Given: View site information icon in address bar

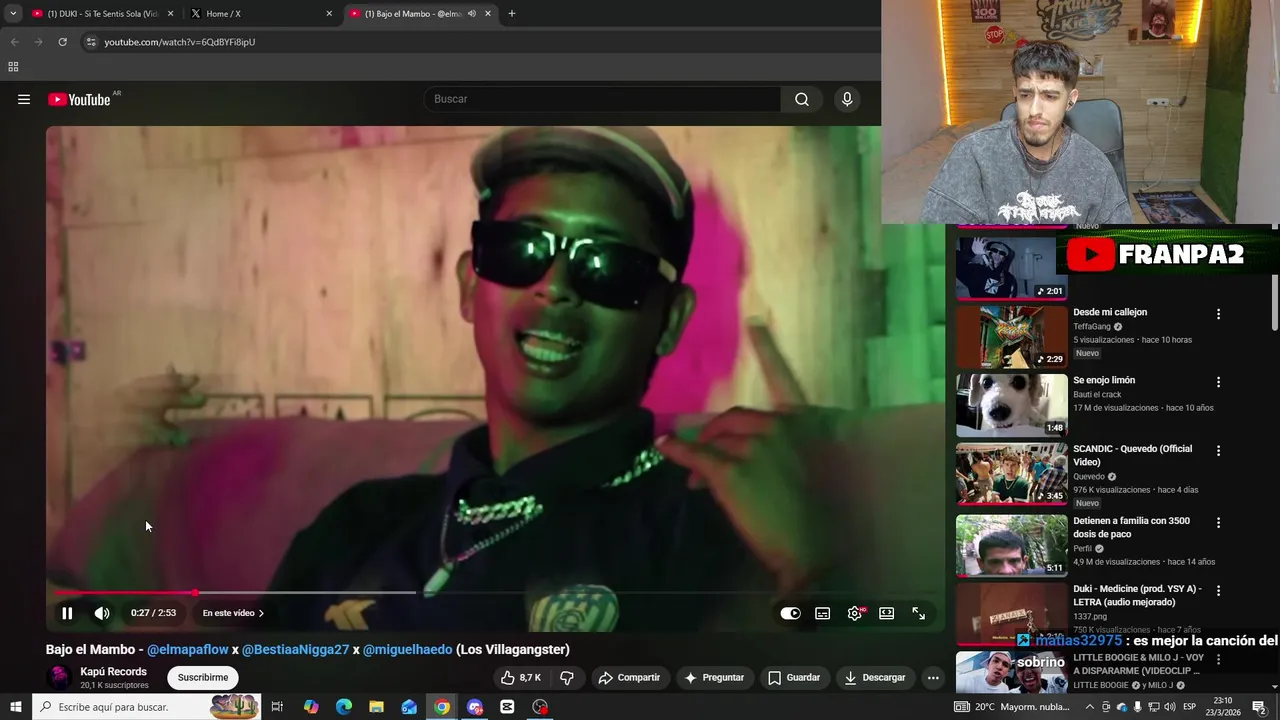Looking at the screenshot, I should tap(90, 42).
